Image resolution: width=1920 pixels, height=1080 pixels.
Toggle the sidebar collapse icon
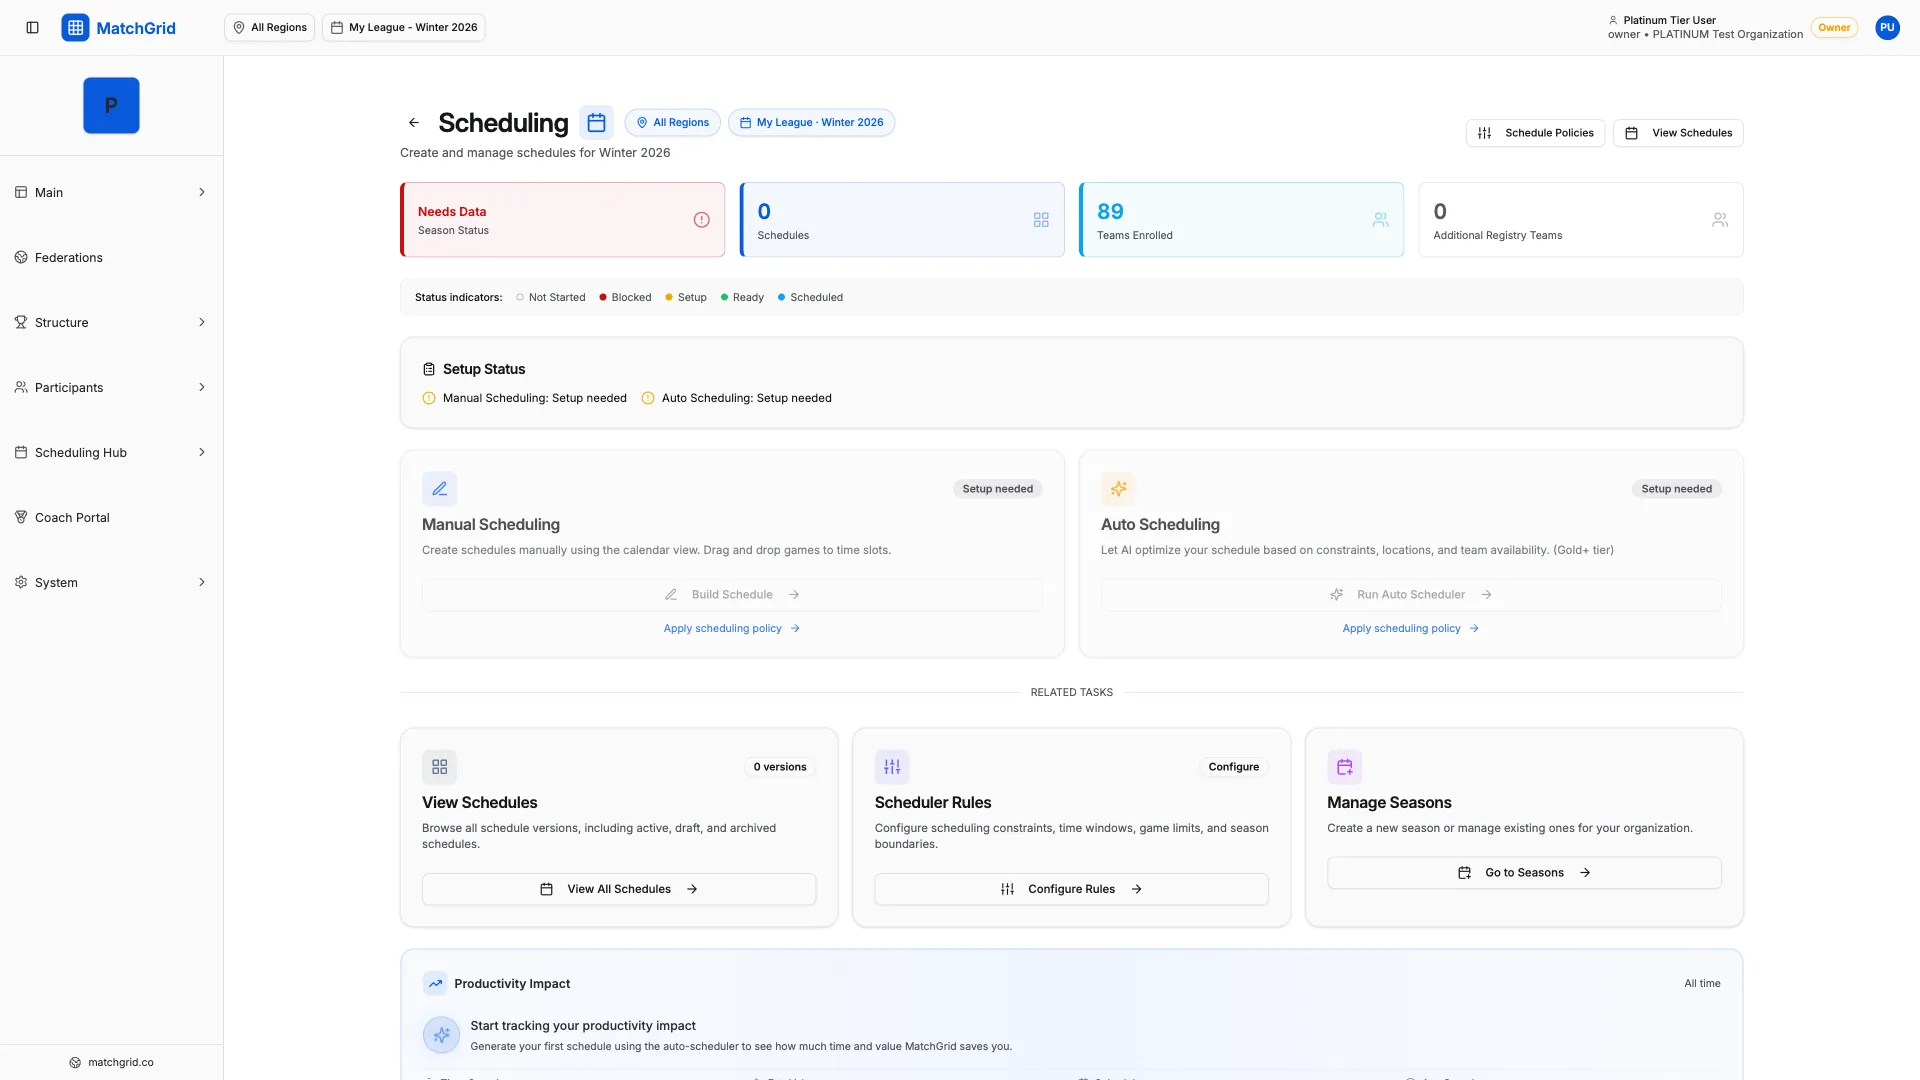click(33, 27)
